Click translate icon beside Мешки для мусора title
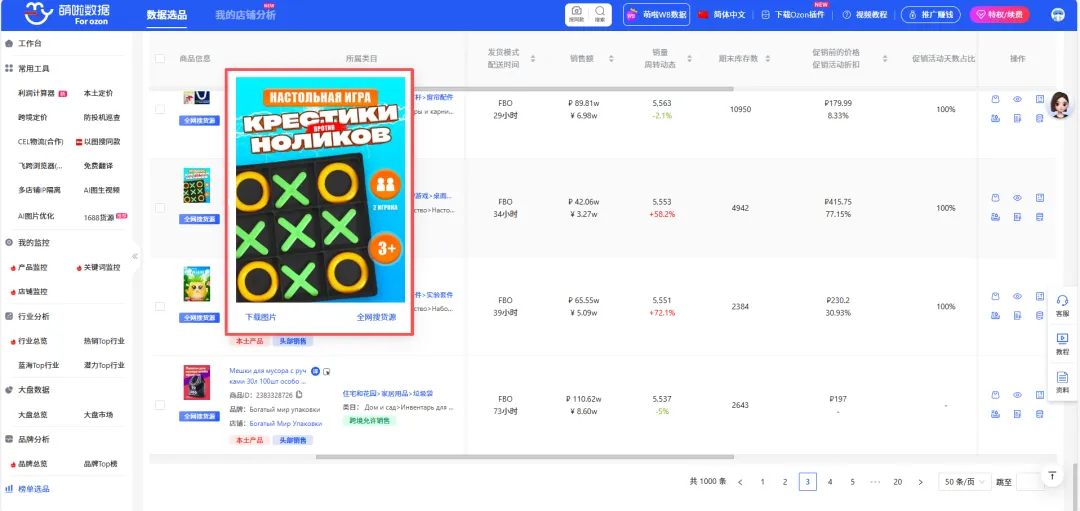Viewport: 1080px width, 511px height. (315, 371)
